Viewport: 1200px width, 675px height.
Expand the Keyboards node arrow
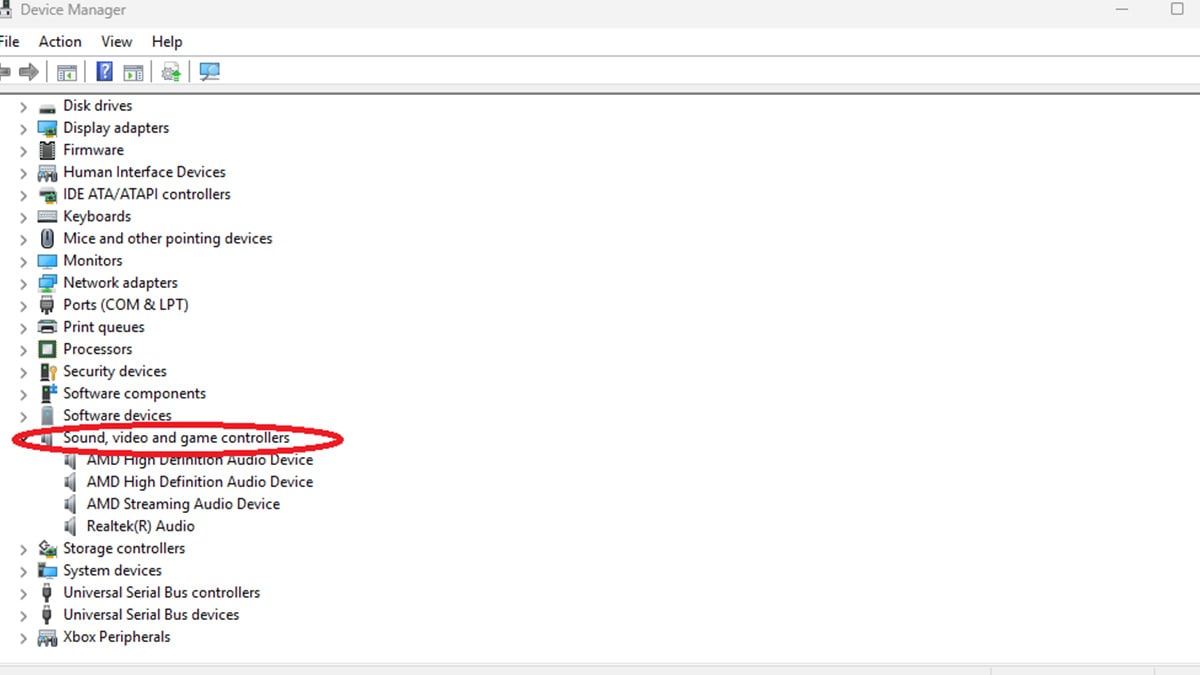point(23,216)
